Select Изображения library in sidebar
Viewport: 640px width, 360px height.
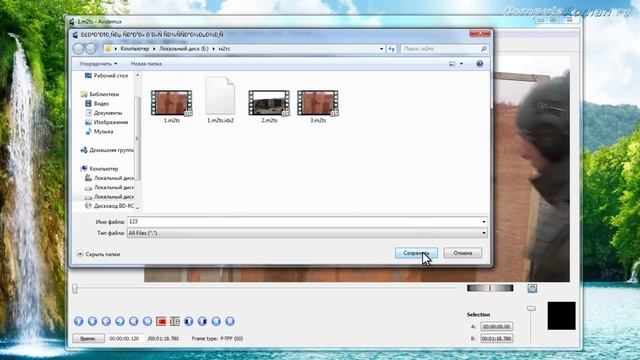click(107, 122)
